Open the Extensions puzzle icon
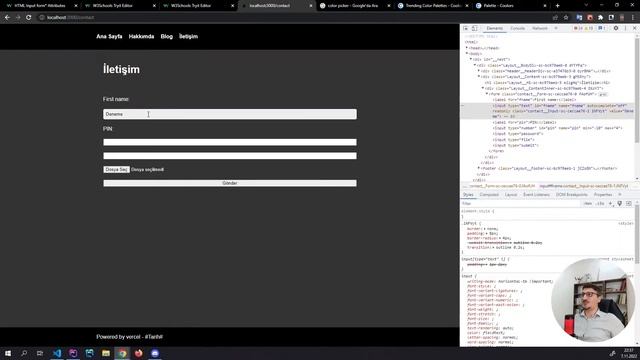 tap(600, 18)
